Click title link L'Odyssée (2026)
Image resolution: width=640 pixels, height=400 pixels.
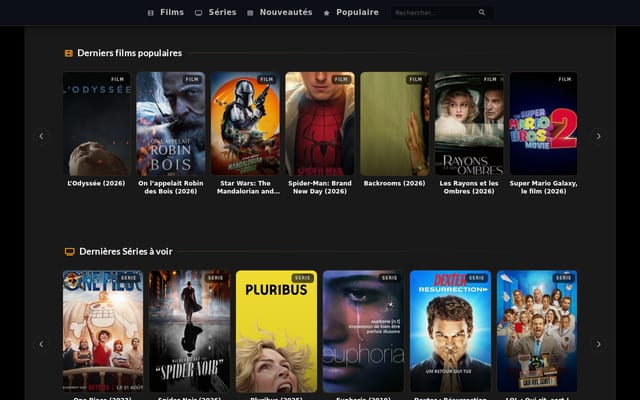pyautogui.click(x=96, y=184)
